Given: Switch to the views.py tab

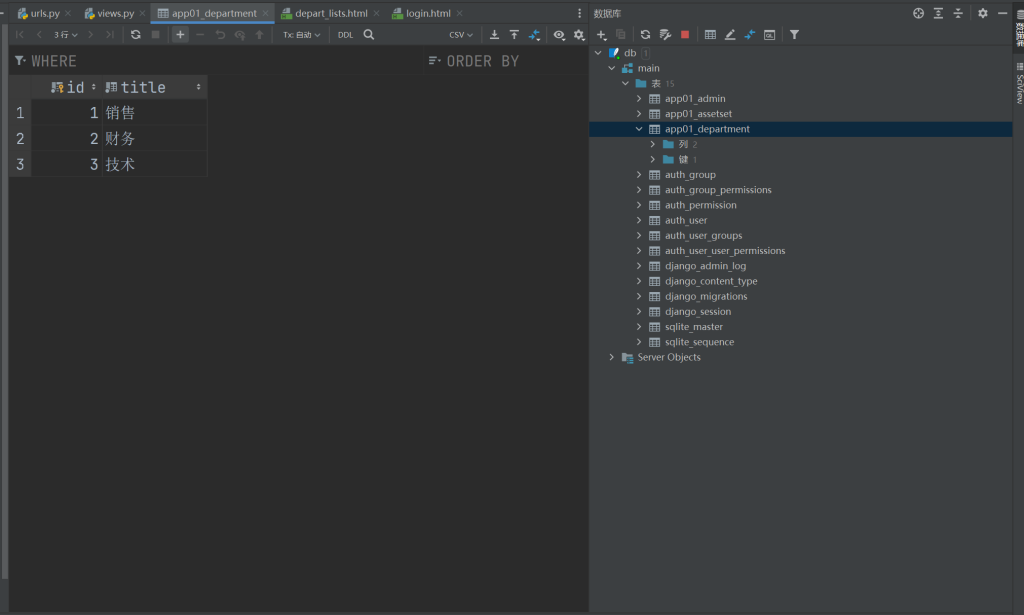Looking at the screenshot, I should [115, 13].
